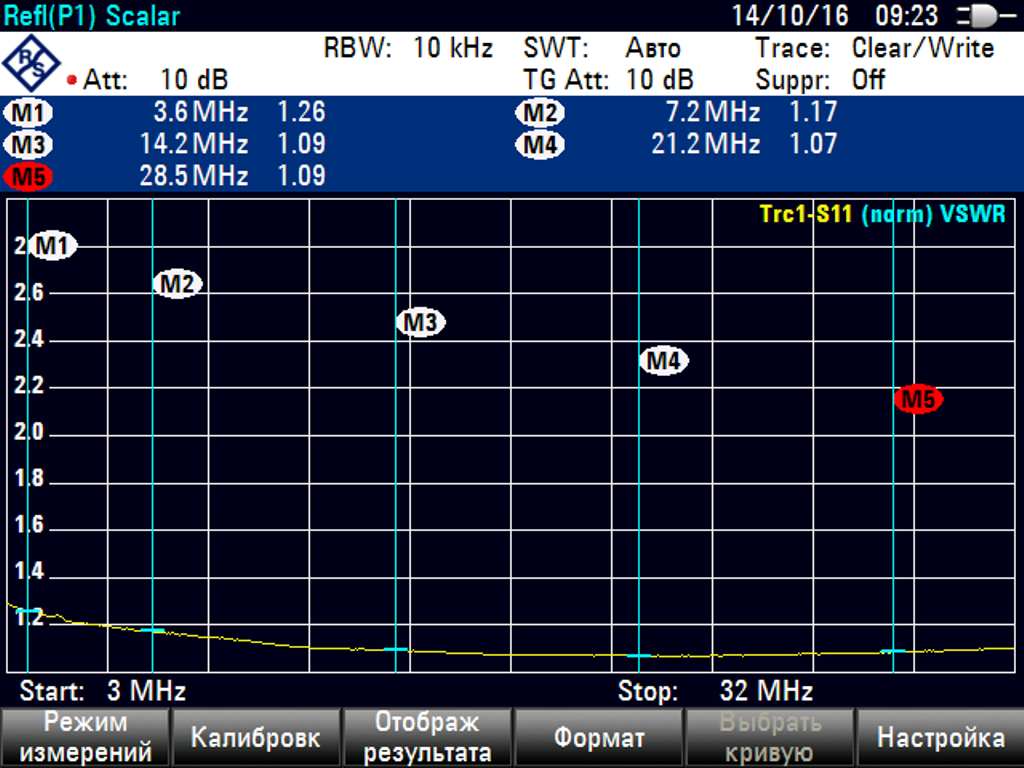This screenshot has width=1024, height=768.
Task: Click the M1 marker label on graph
Action: [x=53, y=245]
